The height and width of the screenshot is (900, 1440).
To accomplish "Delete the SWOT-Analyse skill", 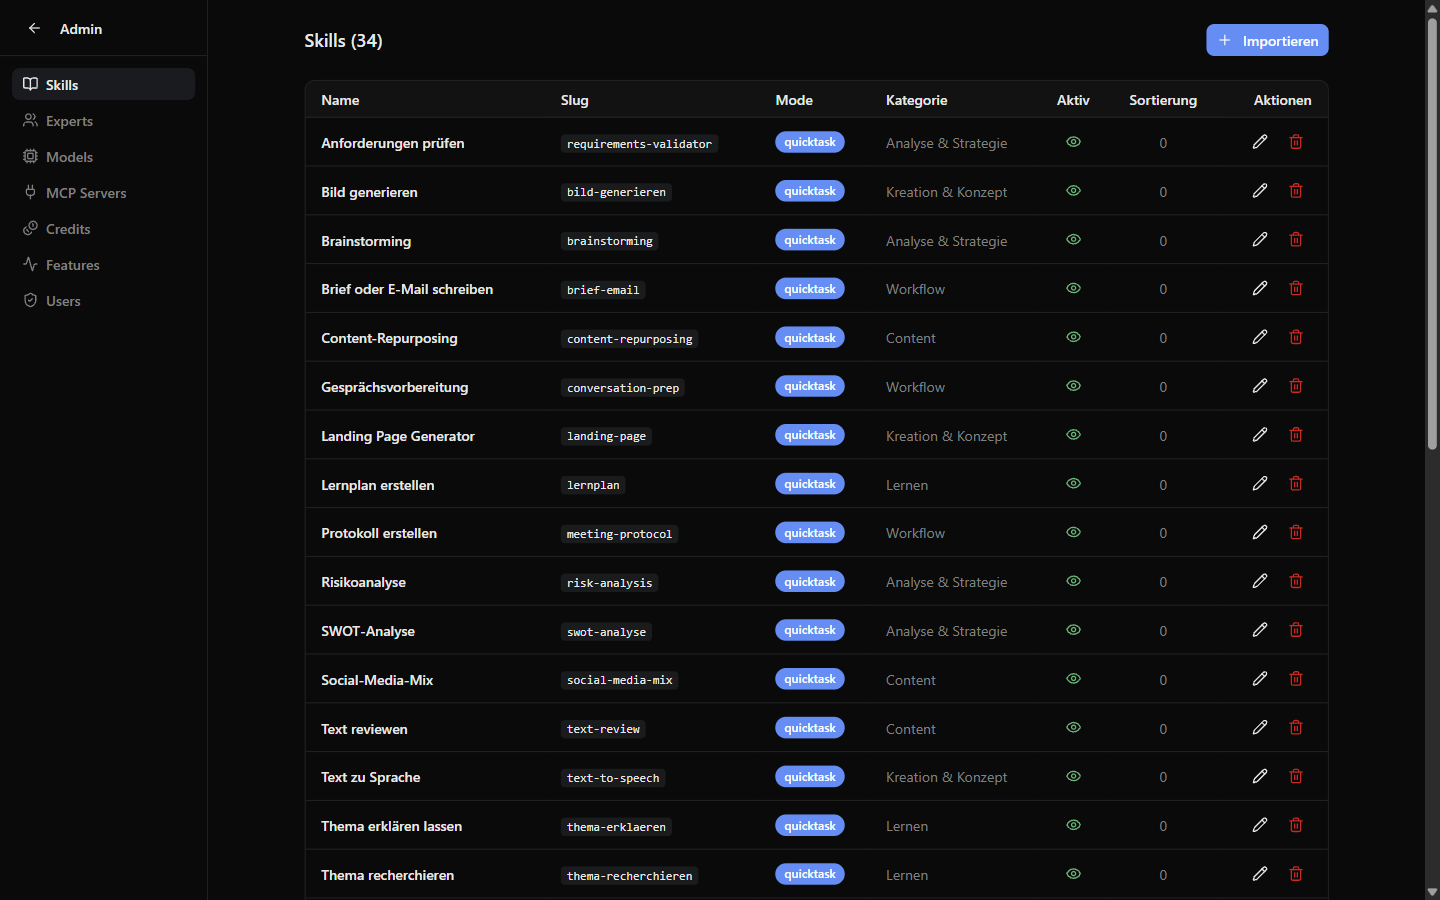I will 1296,630.
